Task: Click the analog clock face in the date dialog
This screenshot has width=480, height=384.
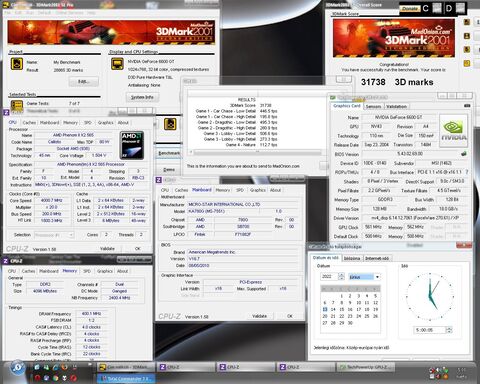Action: point(430,296)
